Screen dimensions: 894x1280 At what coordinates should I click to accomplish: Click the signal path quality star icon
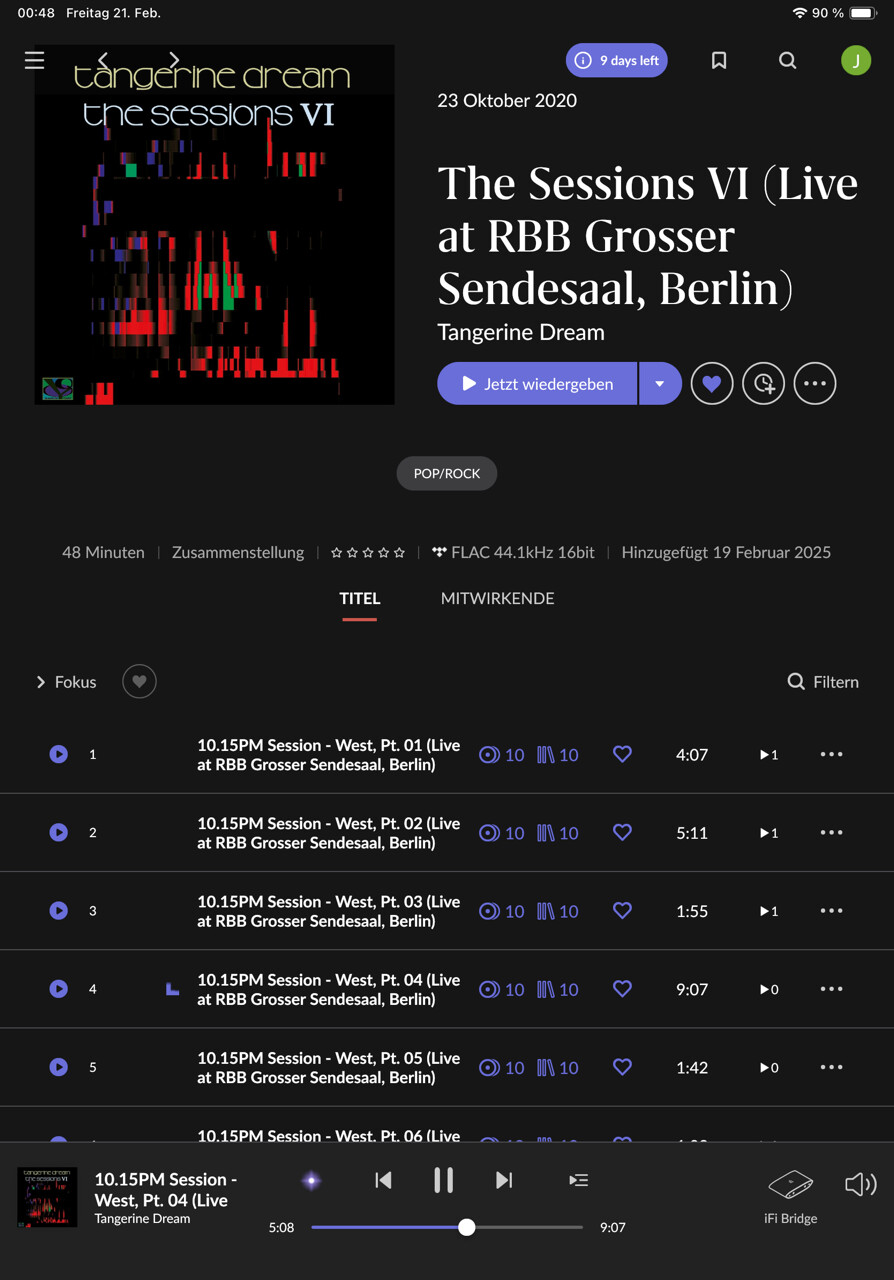pyautogui.click(x=311, y=1181)
